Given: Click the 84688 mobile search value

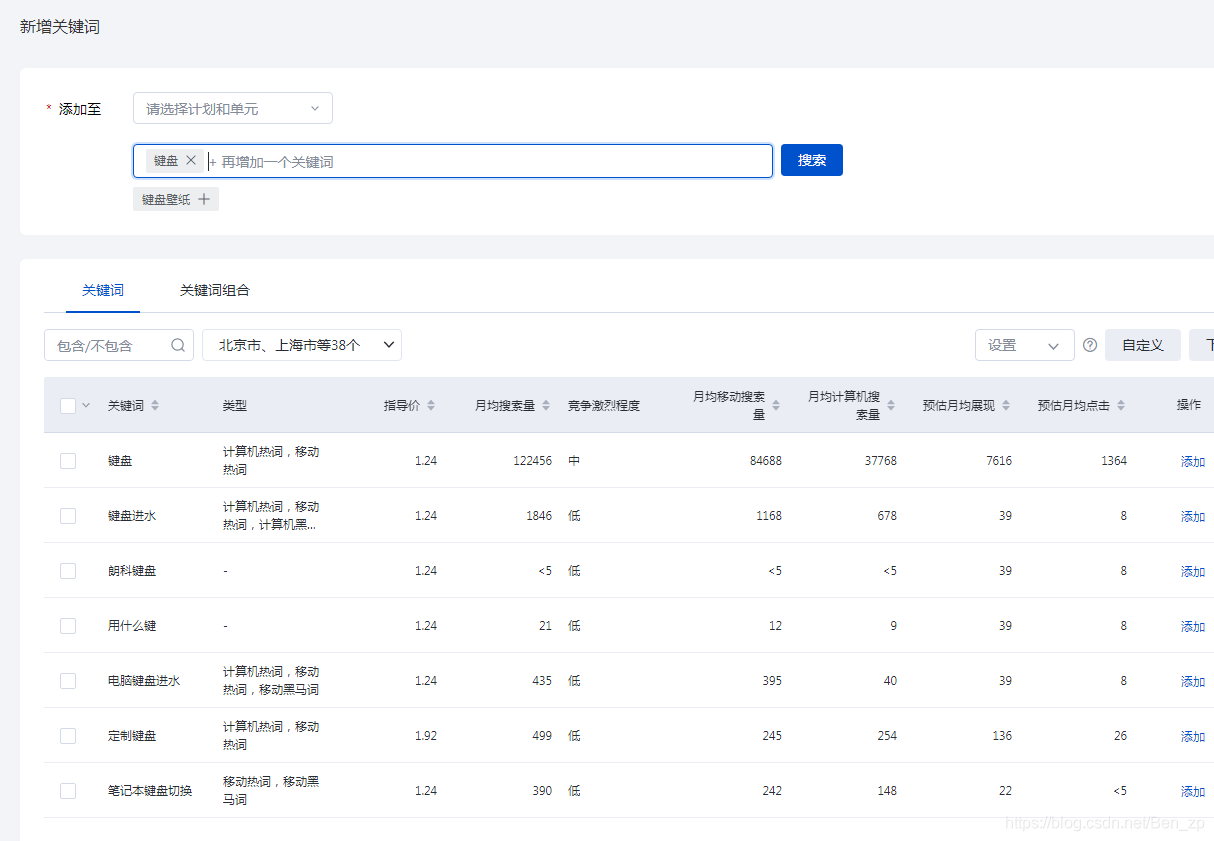Looking at the screenshot, I should pyautogui.click(x=765, y=461).
